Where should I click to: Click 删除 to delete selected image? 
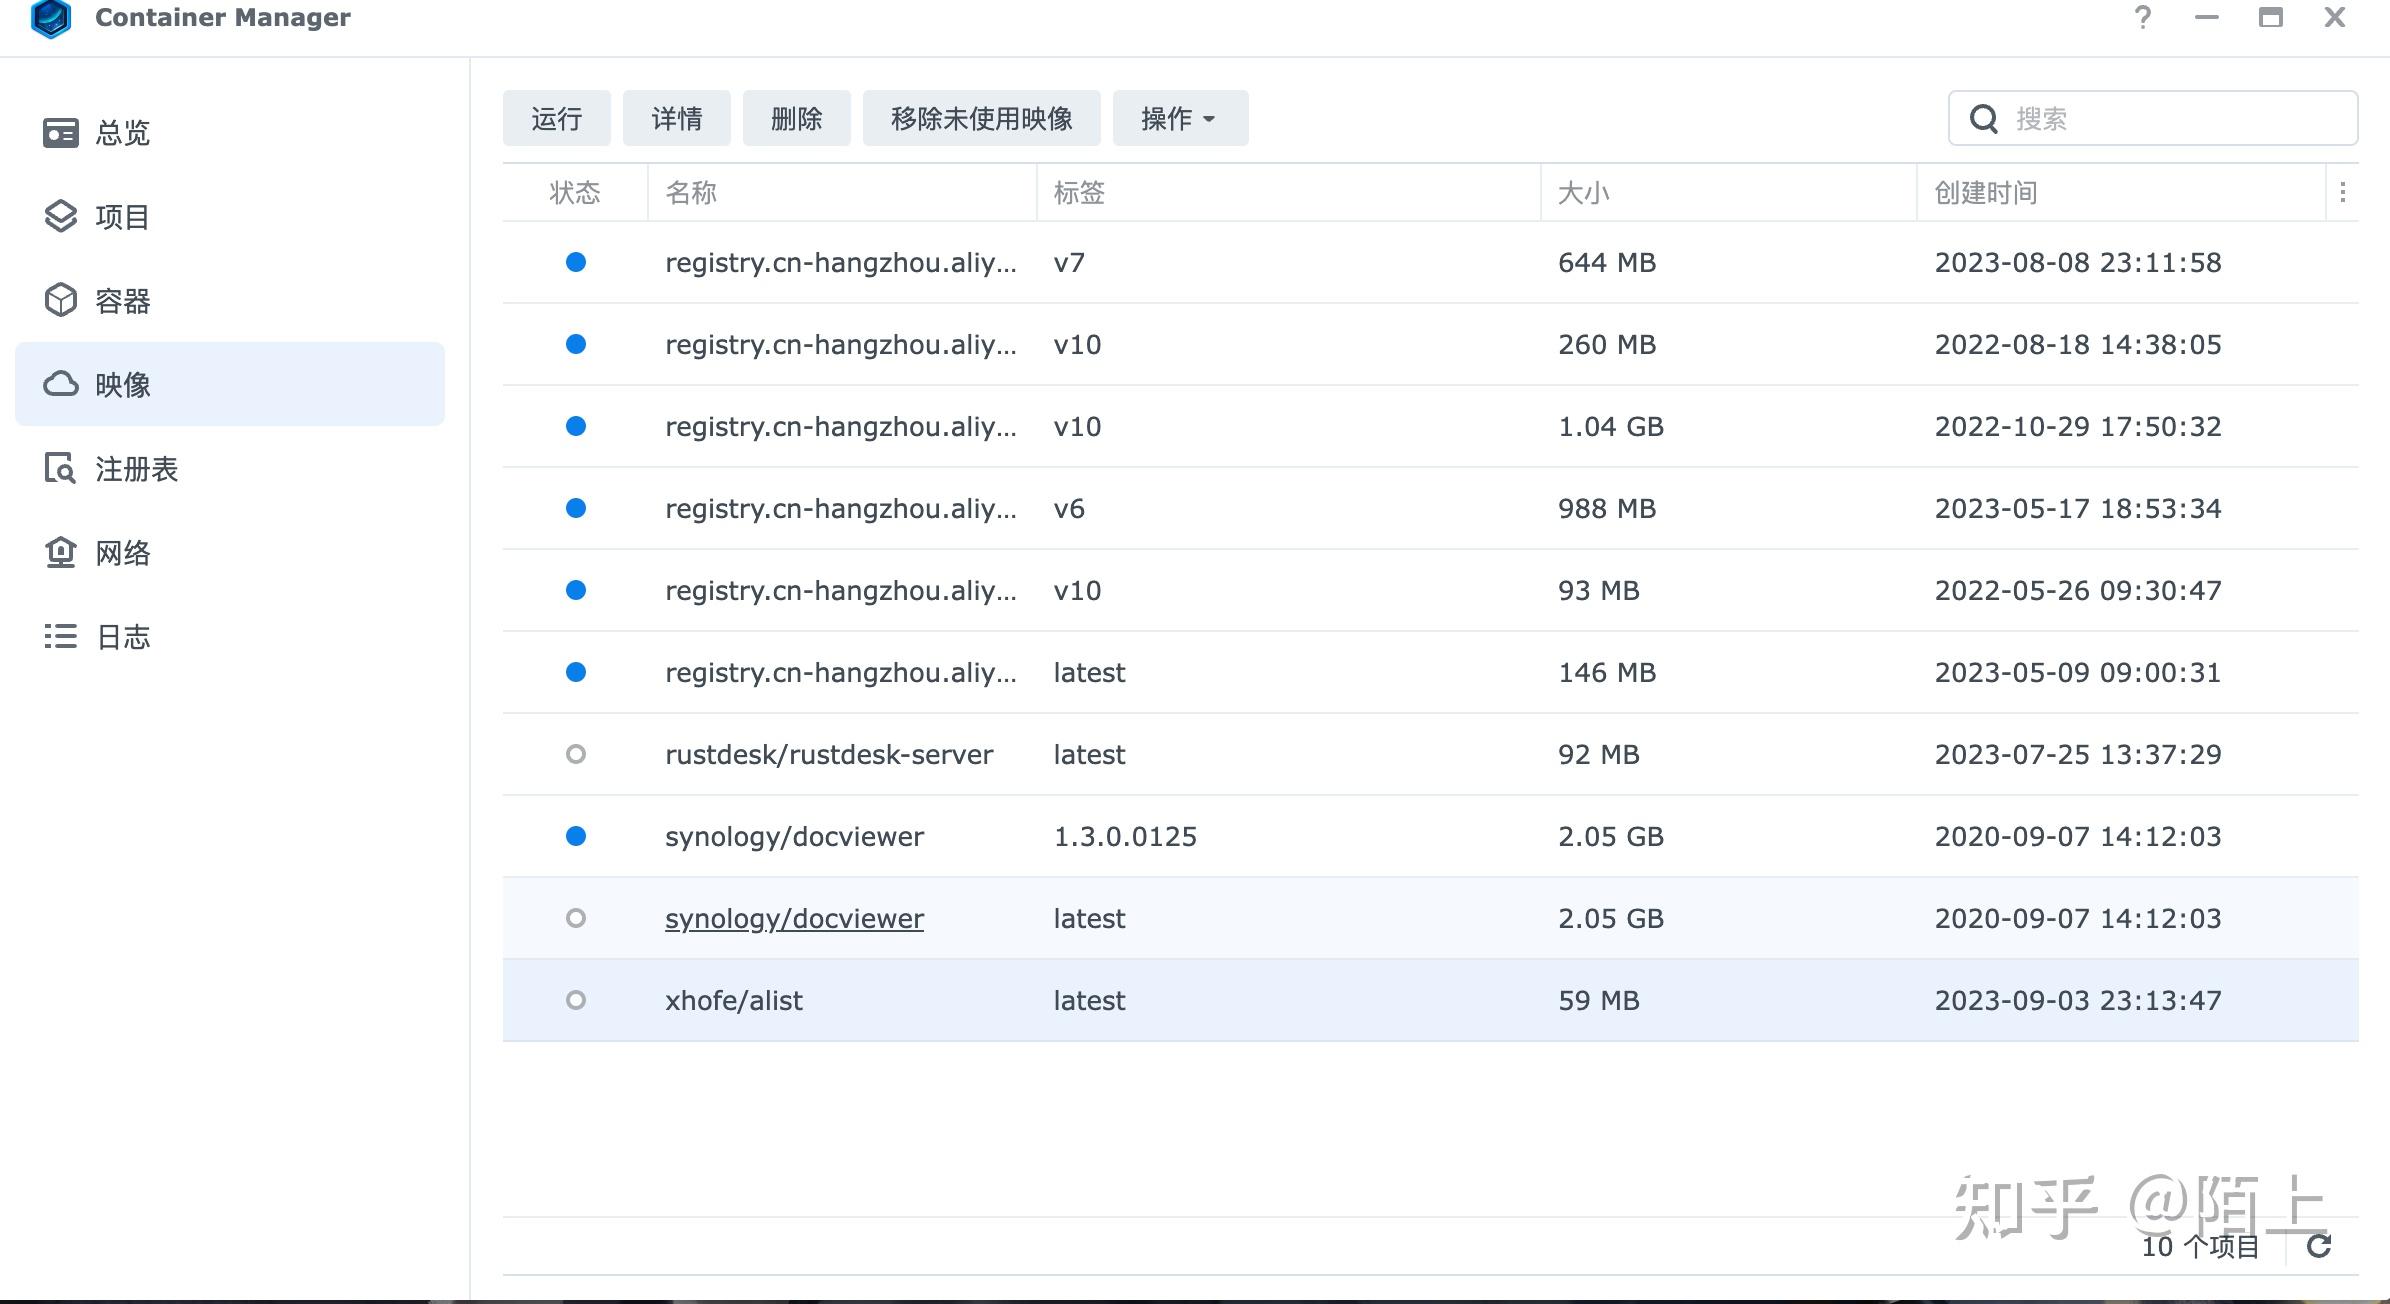[x=796, y=118]
